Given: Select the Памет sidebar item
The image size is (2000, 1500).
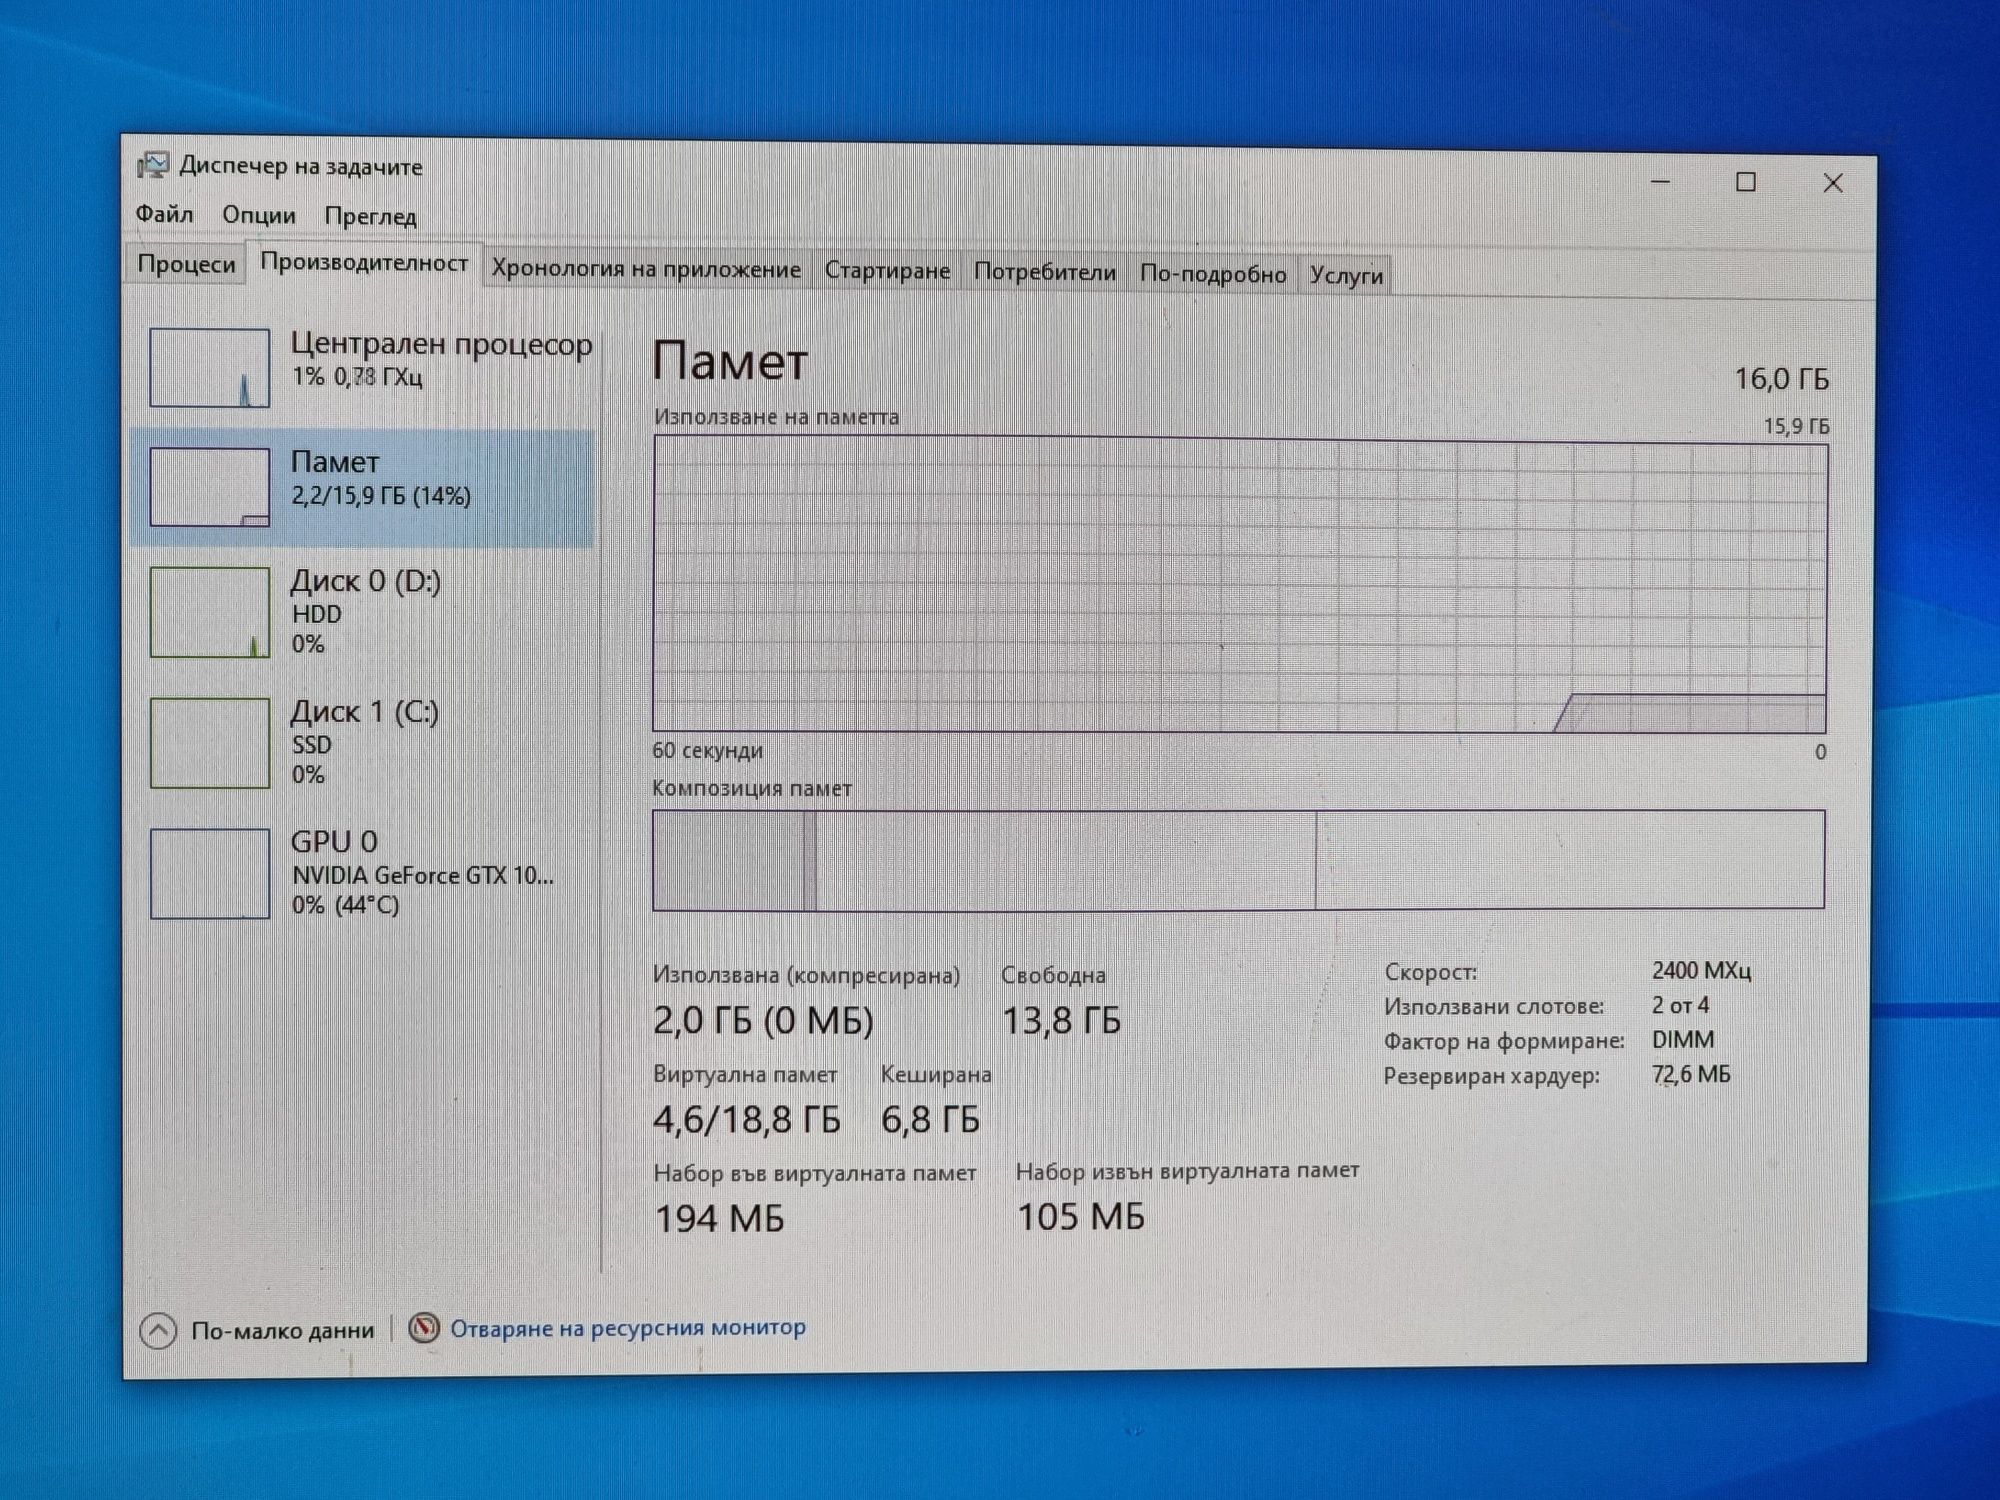Looking at the screenshot, I should click(x=362, y=487).
